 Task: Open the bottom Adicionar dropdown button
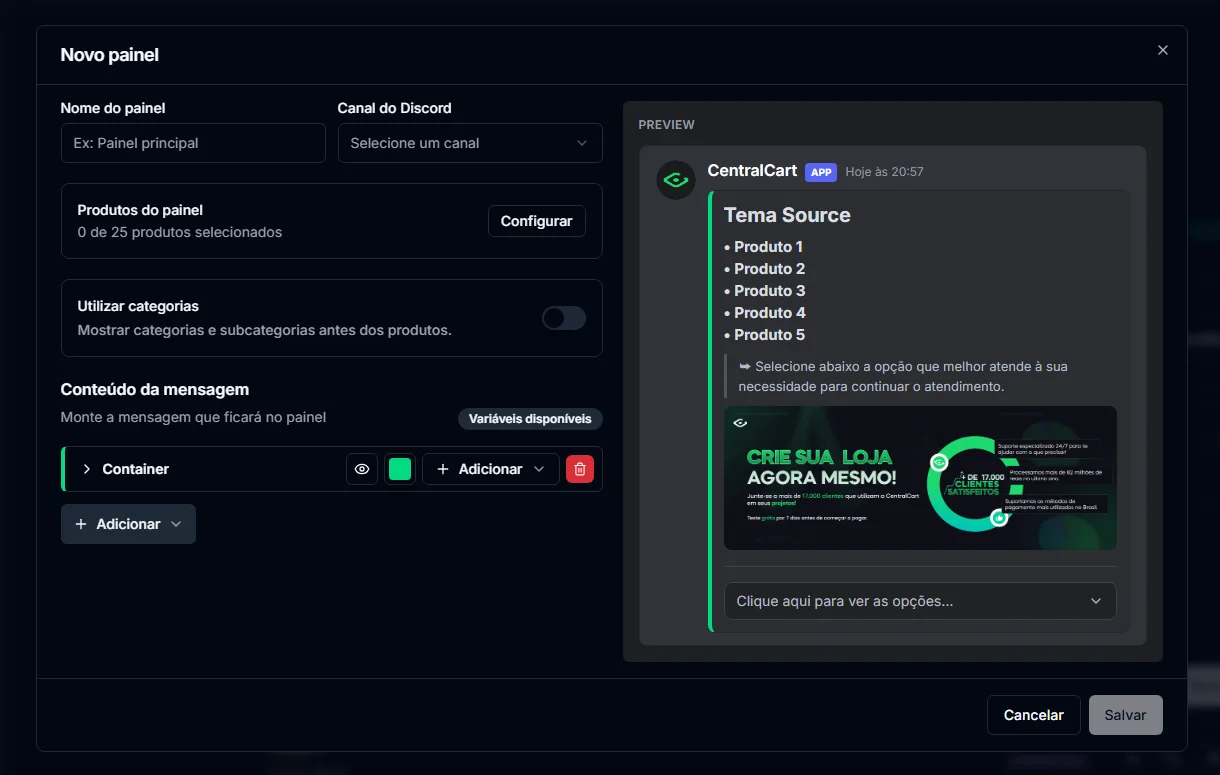click(x=128, y=524)
